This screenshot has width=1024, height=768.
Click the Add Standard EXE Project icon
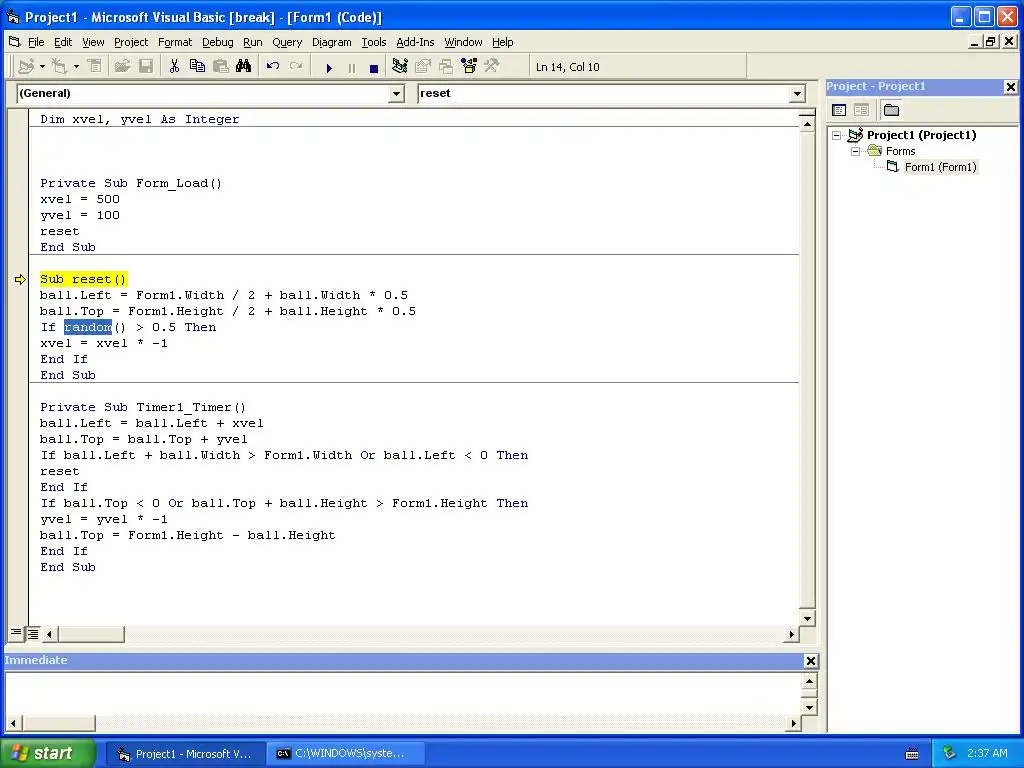[x=26, y=67]
